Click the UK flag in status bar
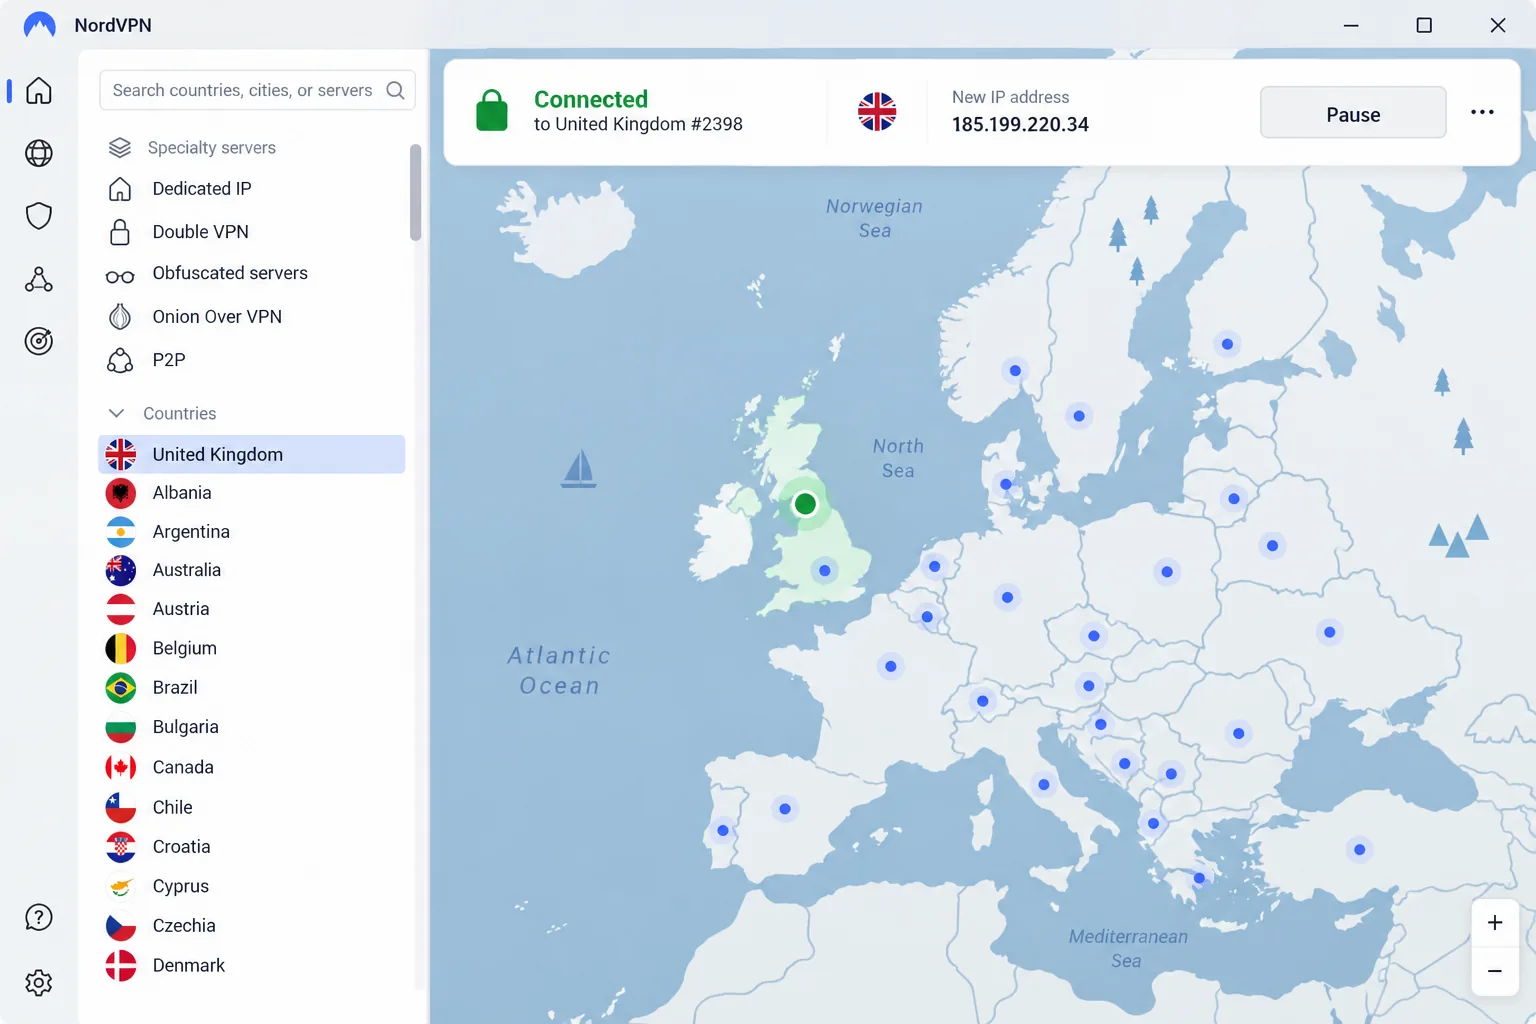 click(877, 112)
